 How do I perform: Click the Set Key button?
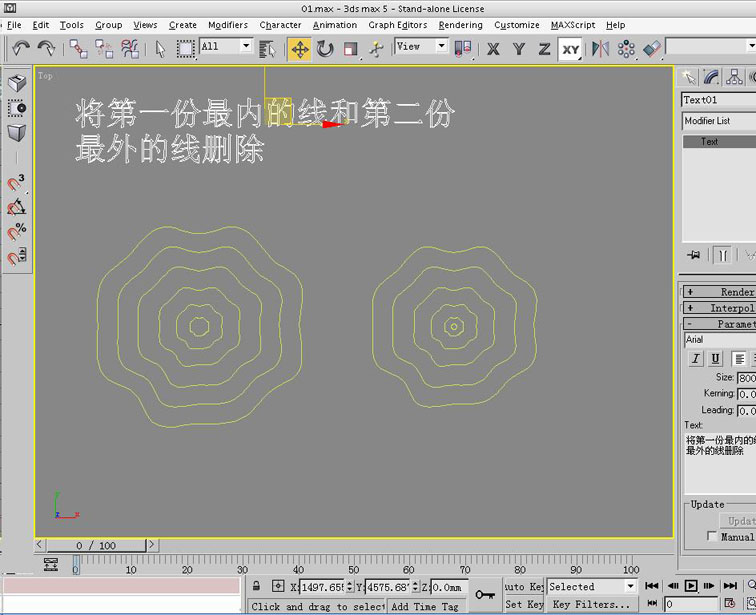(x=524, y=604)
